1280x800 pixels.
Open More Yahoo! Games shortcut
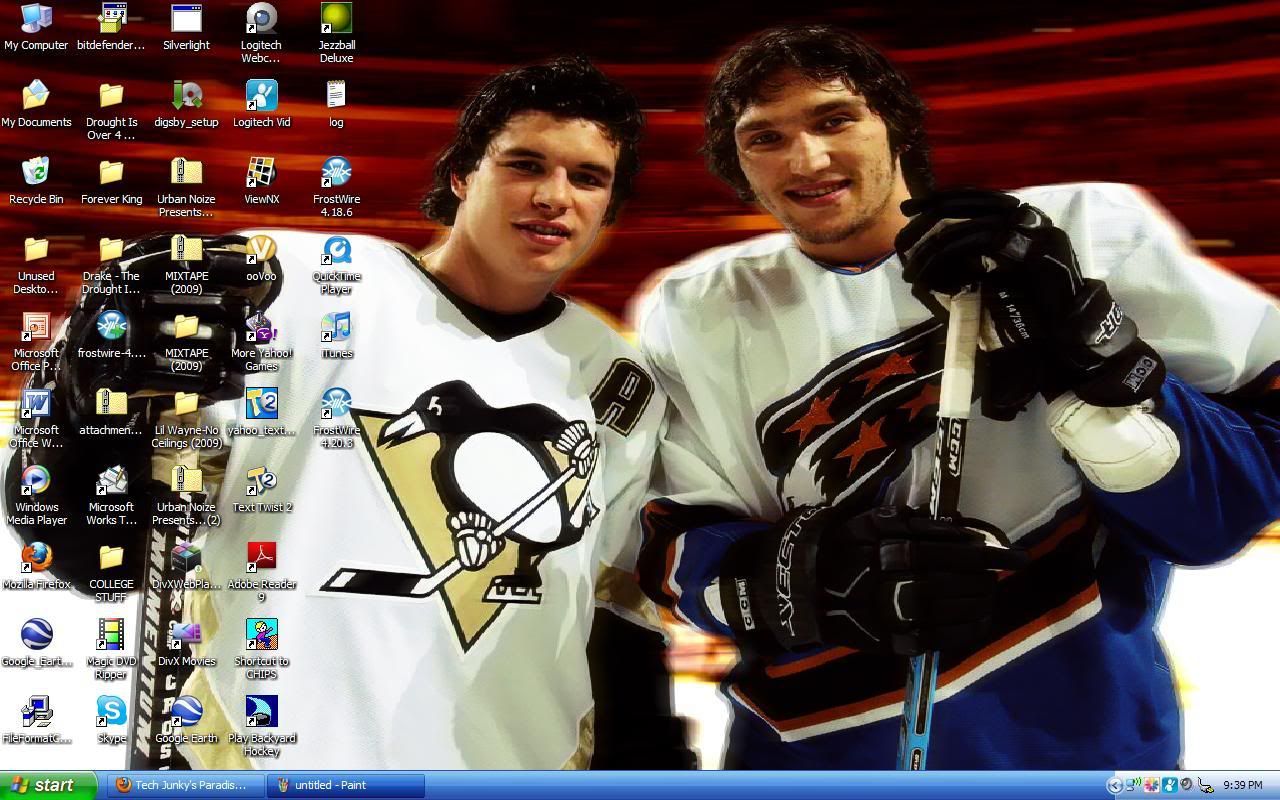(x=261, y=342)
